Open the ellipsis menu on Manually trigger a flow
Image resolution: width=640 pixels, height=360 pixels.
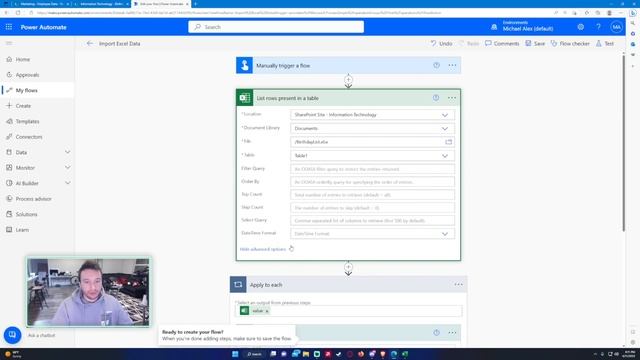coord(452,65)
